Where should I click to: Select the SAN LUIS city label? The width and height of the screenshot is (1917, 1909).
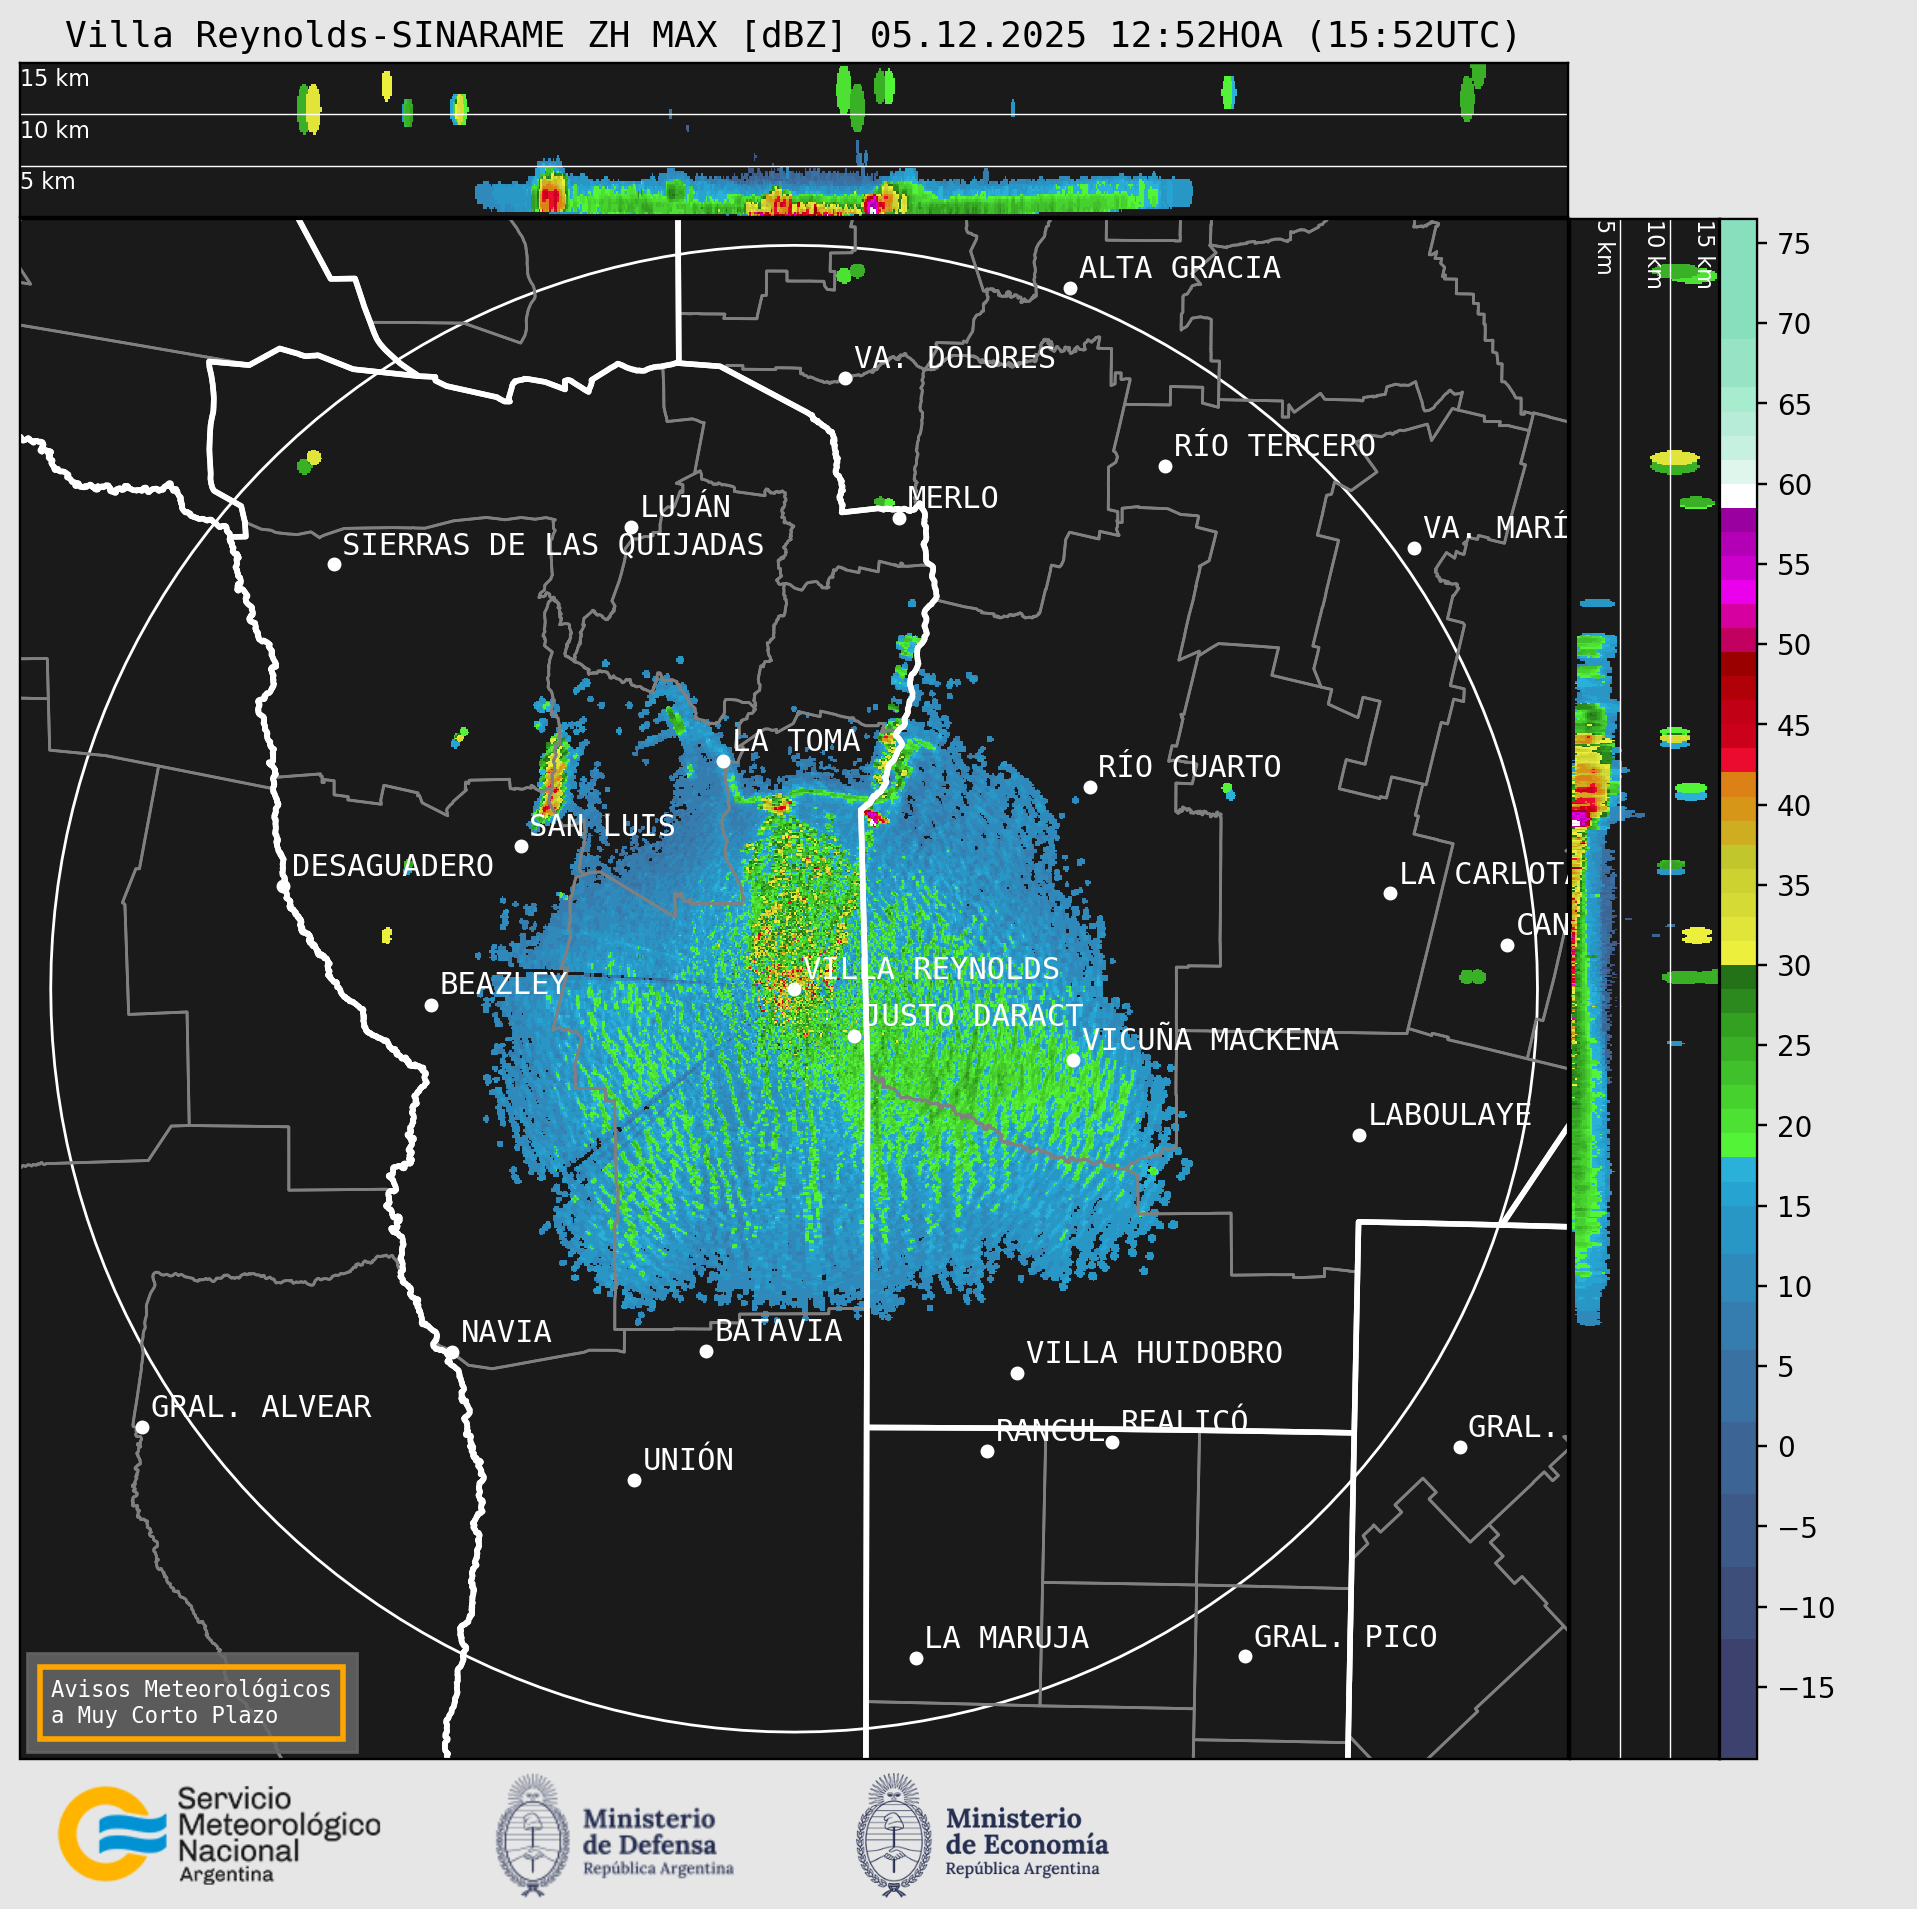(x=602, y=826)
